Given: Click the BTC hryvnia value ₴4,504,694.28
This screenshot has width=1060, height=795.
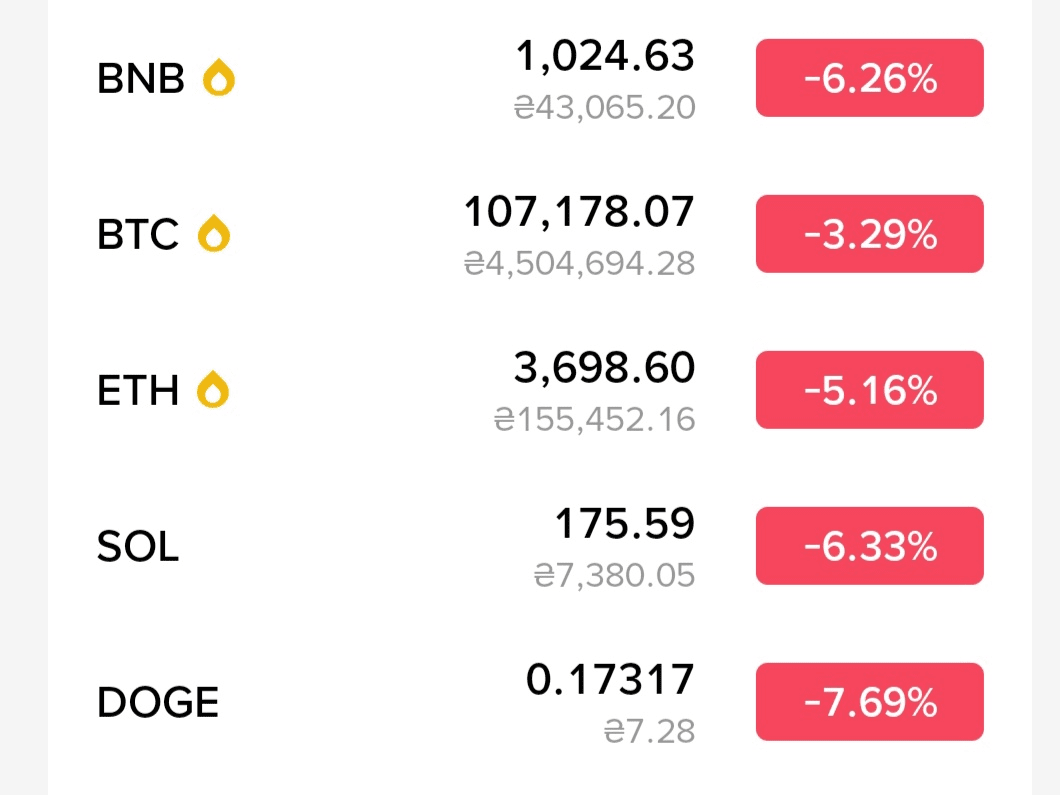Looking at the screenshot, I should coord(579,264).
